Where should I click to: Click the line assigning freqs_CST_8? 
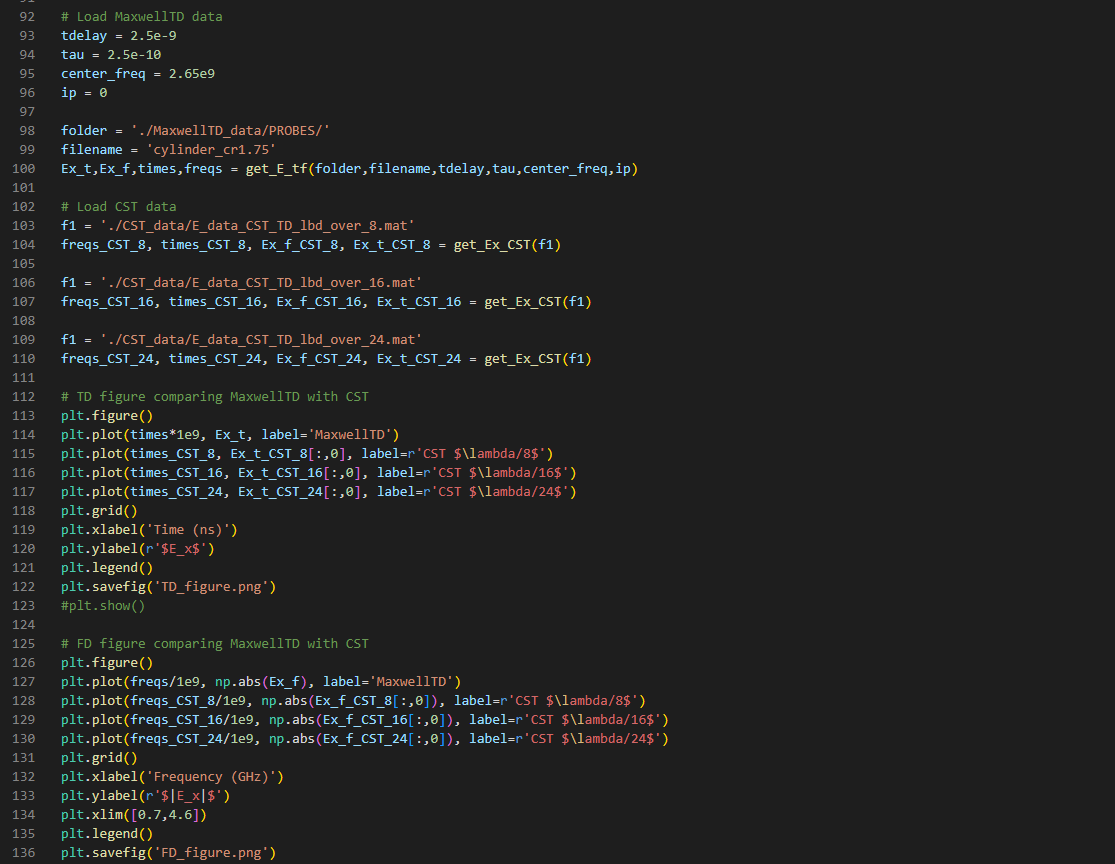[311, 245]
